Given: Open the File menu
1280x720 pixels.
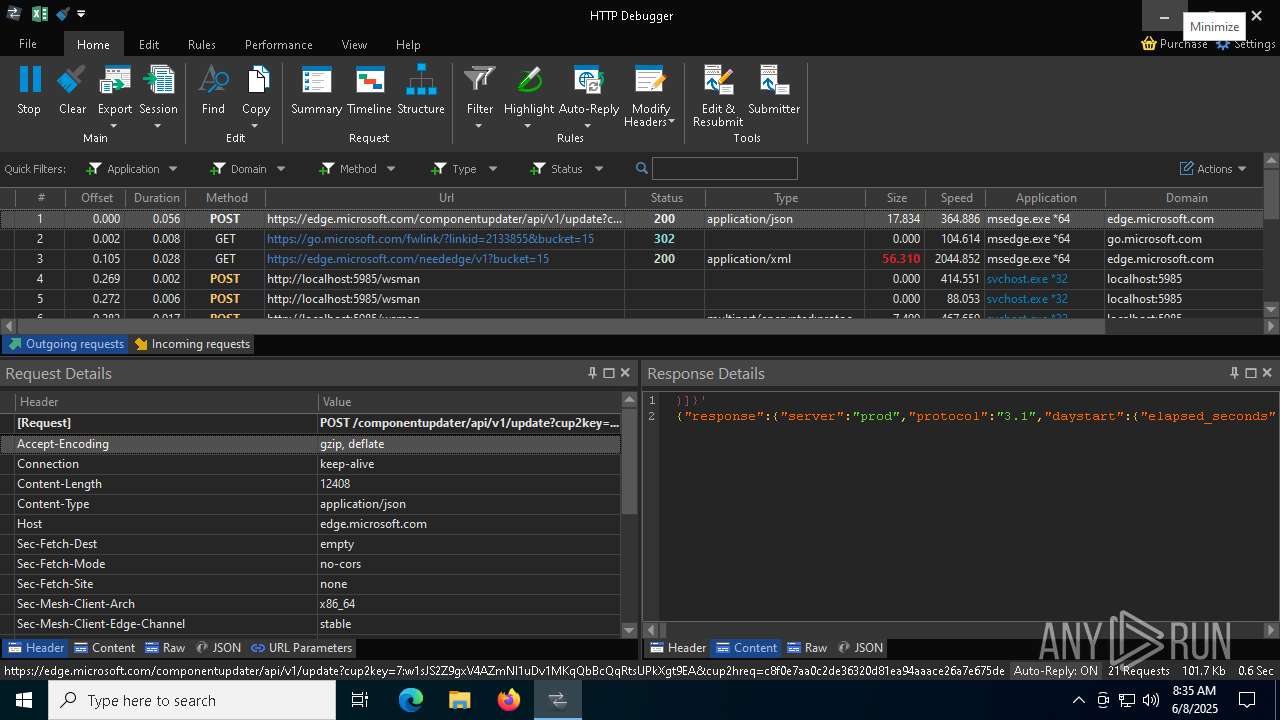Looking at the screenshot, I should pyautogui.click(x=28, y=44).
